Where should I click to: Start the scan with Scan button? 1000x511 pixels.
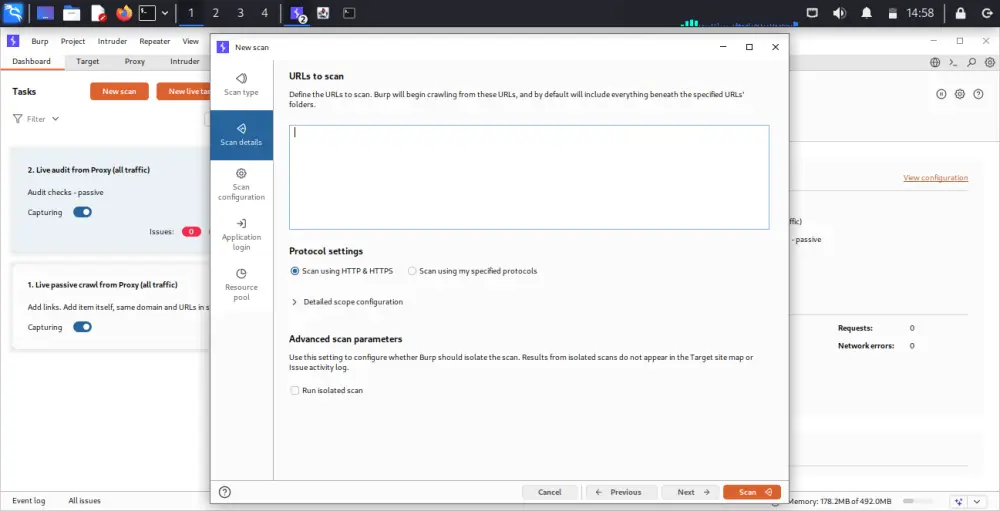coord(752,492)
